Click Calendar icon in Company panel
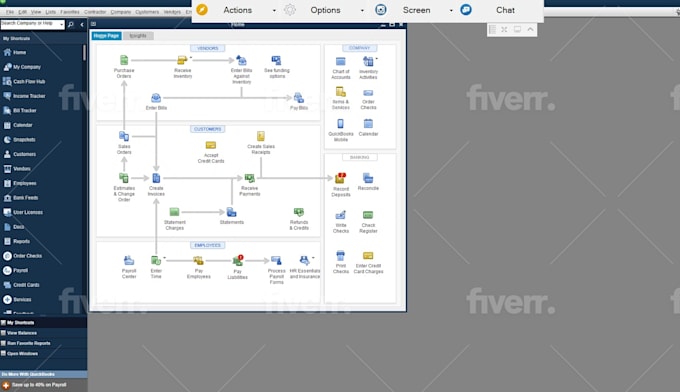Image resolution: width=680 pixels, height=392 pixels. (x=368, y=124)
